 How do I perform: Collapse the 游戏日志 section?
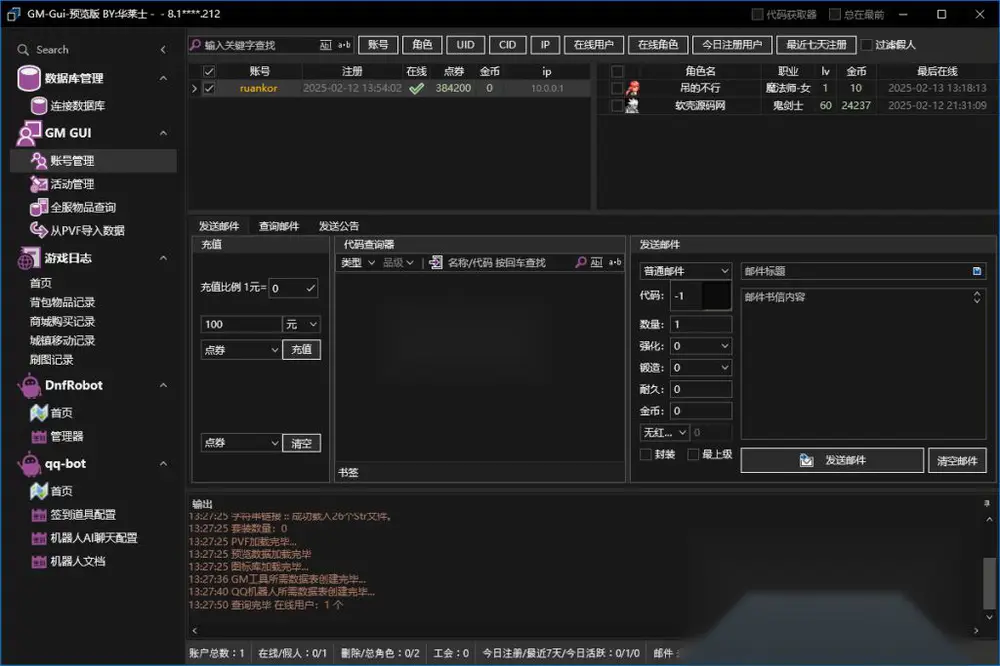[x=163, y=258]
